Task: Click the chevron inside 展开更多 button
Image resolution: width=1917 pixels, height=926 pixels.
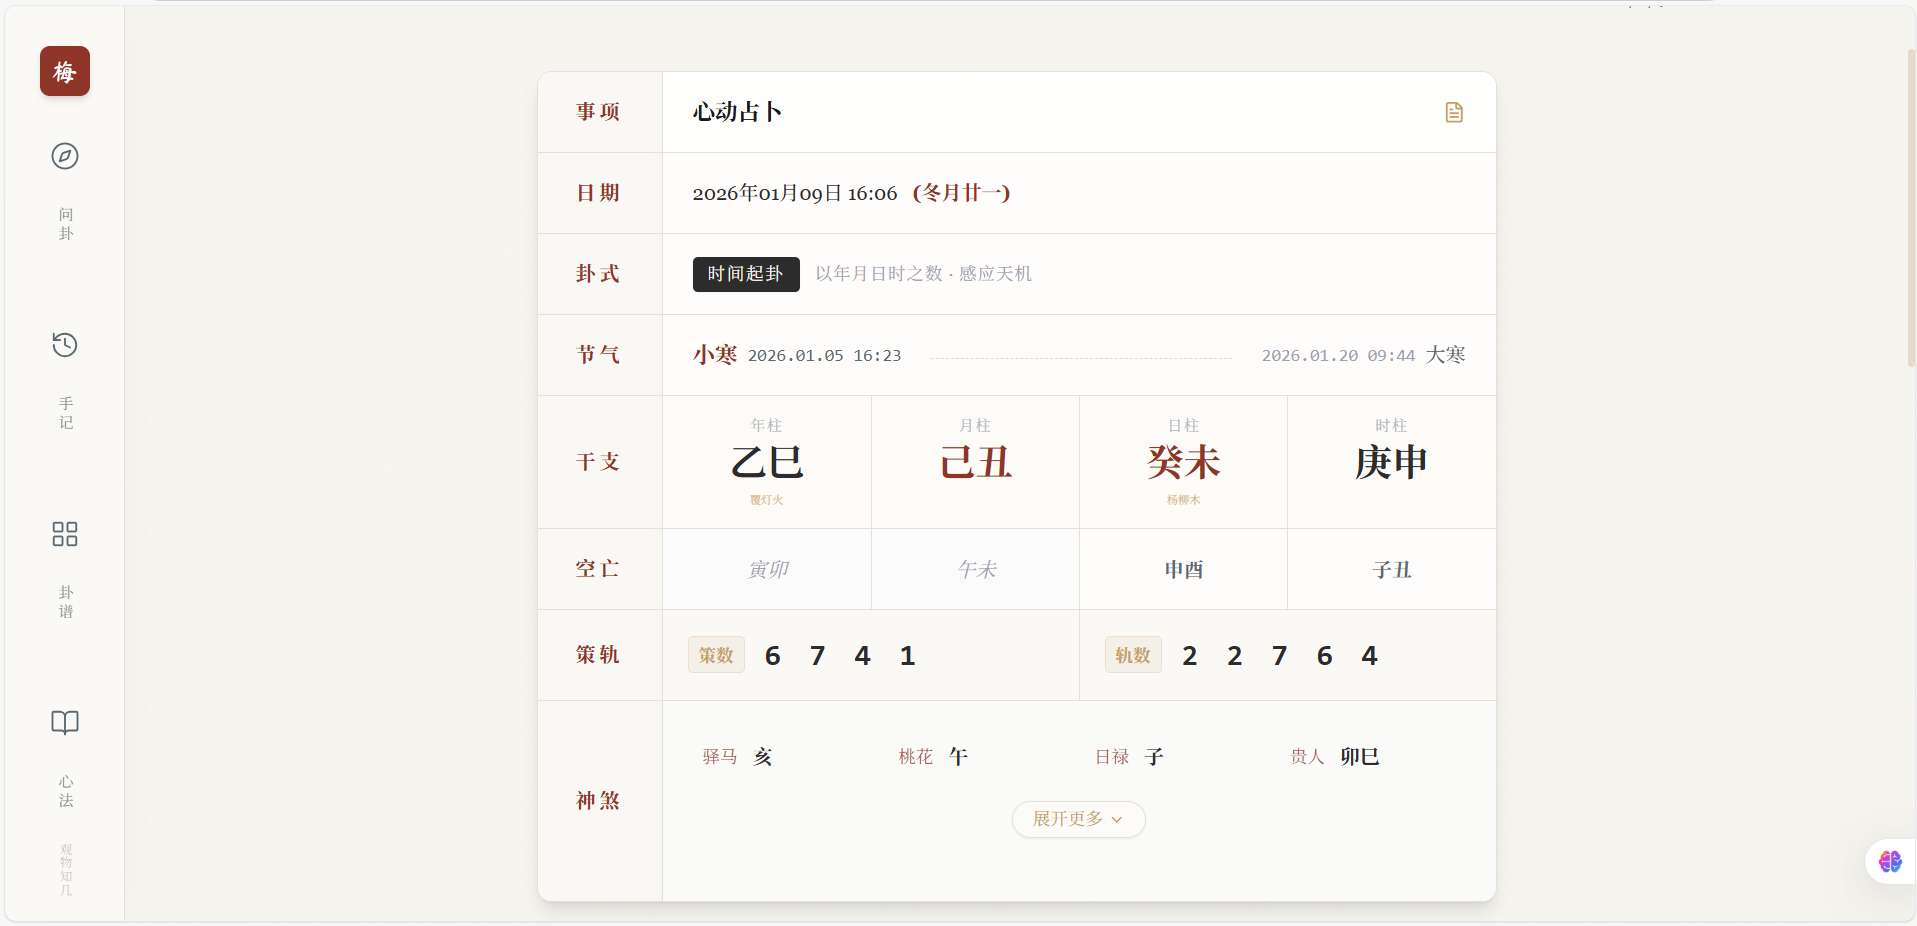Action: (x=1117, y=820)
